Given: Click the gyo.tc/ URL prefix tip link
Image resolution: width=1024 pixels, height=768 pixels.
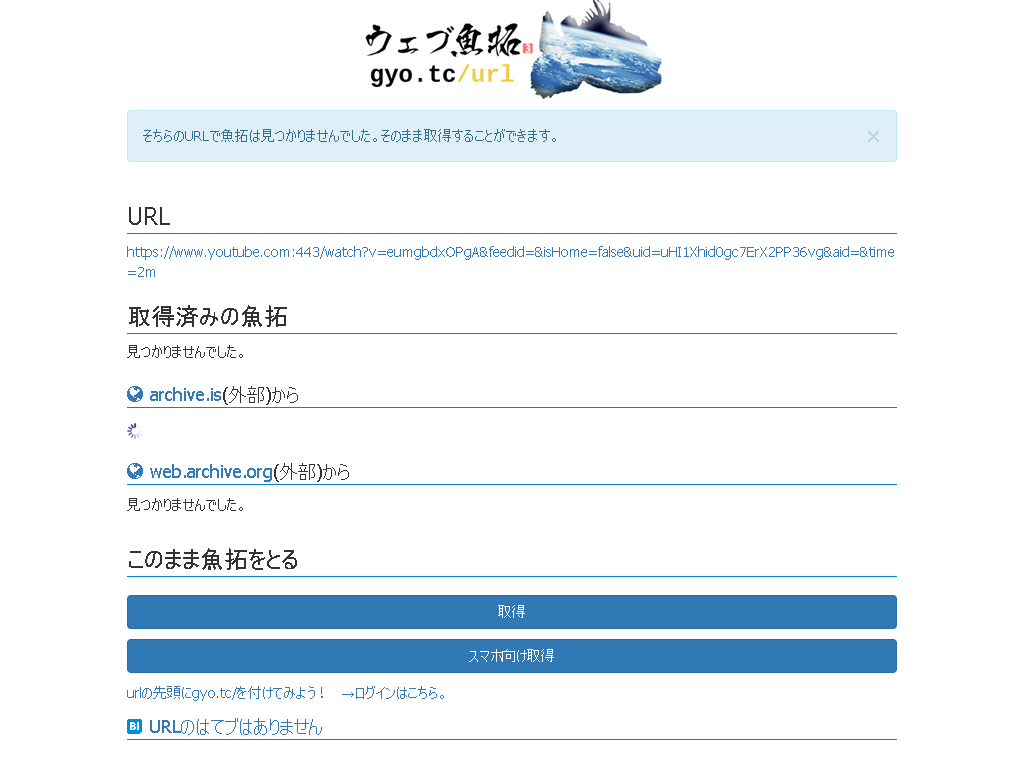Looking at the screenshot, I should tap(226, 693).
